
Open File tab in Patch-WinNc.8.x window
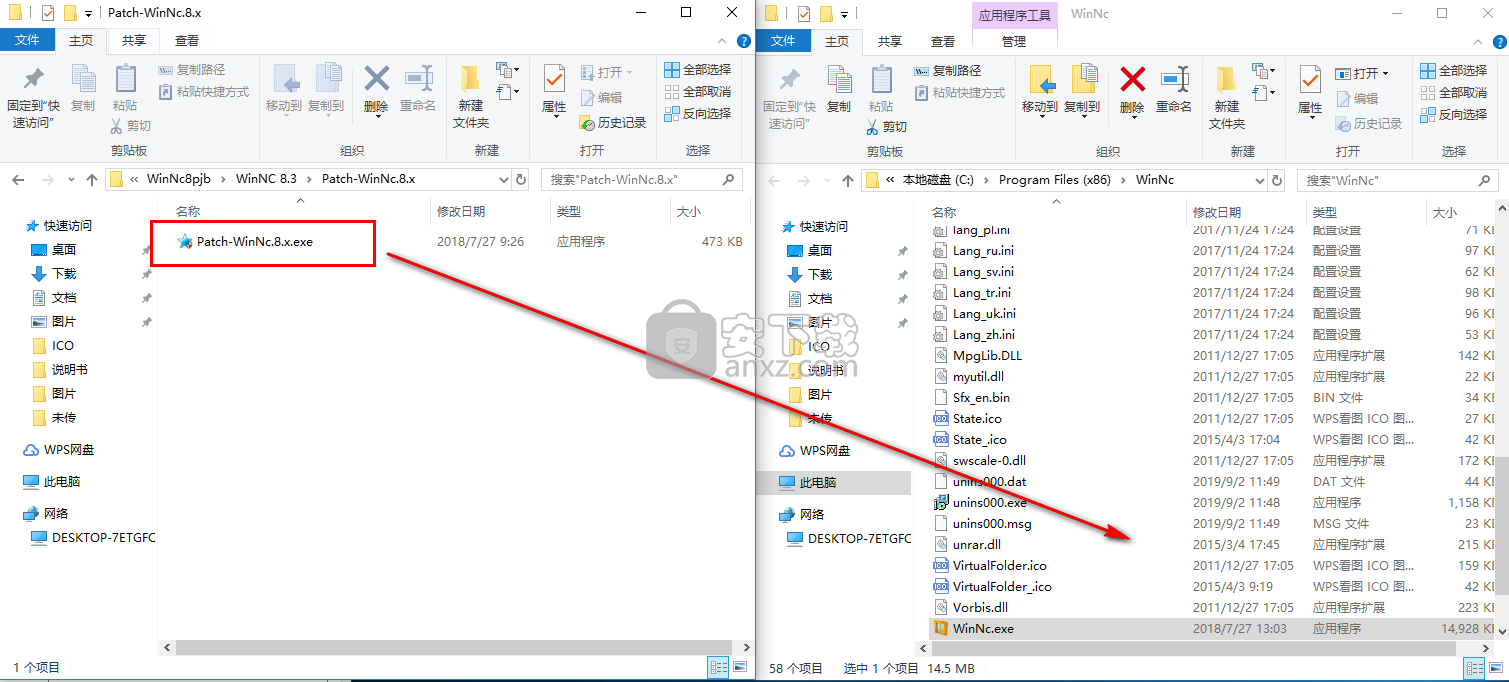27,40
